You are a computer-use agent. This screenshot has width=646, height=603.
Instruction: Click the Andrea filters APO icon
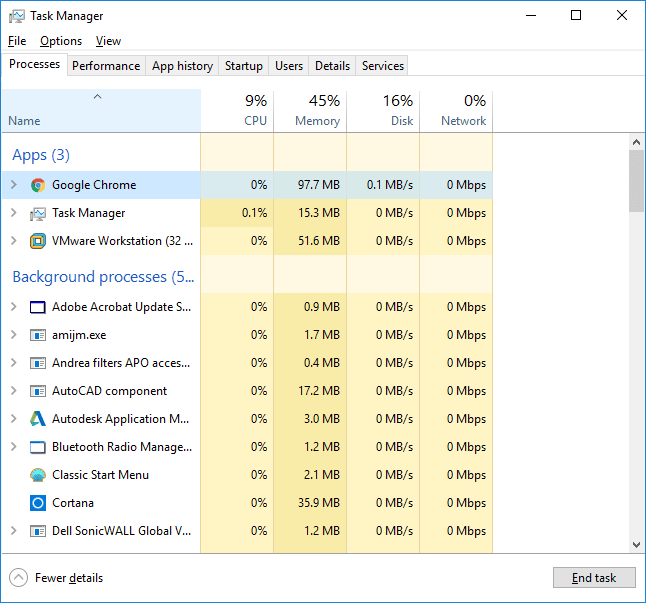tap(38, 363)
